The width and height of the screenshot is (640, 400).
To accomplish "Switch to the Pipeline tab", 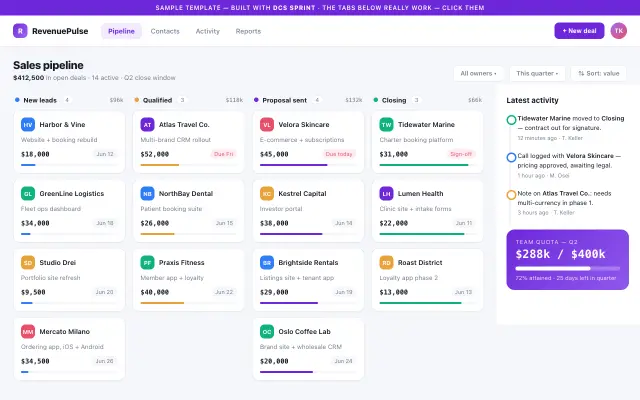I will (121, 31).
